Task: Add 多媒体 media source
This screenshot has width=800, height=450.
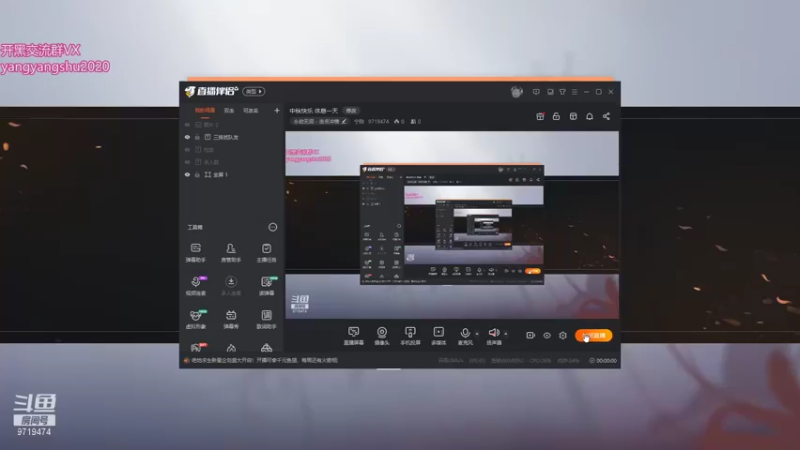Action: pos(438,336)
